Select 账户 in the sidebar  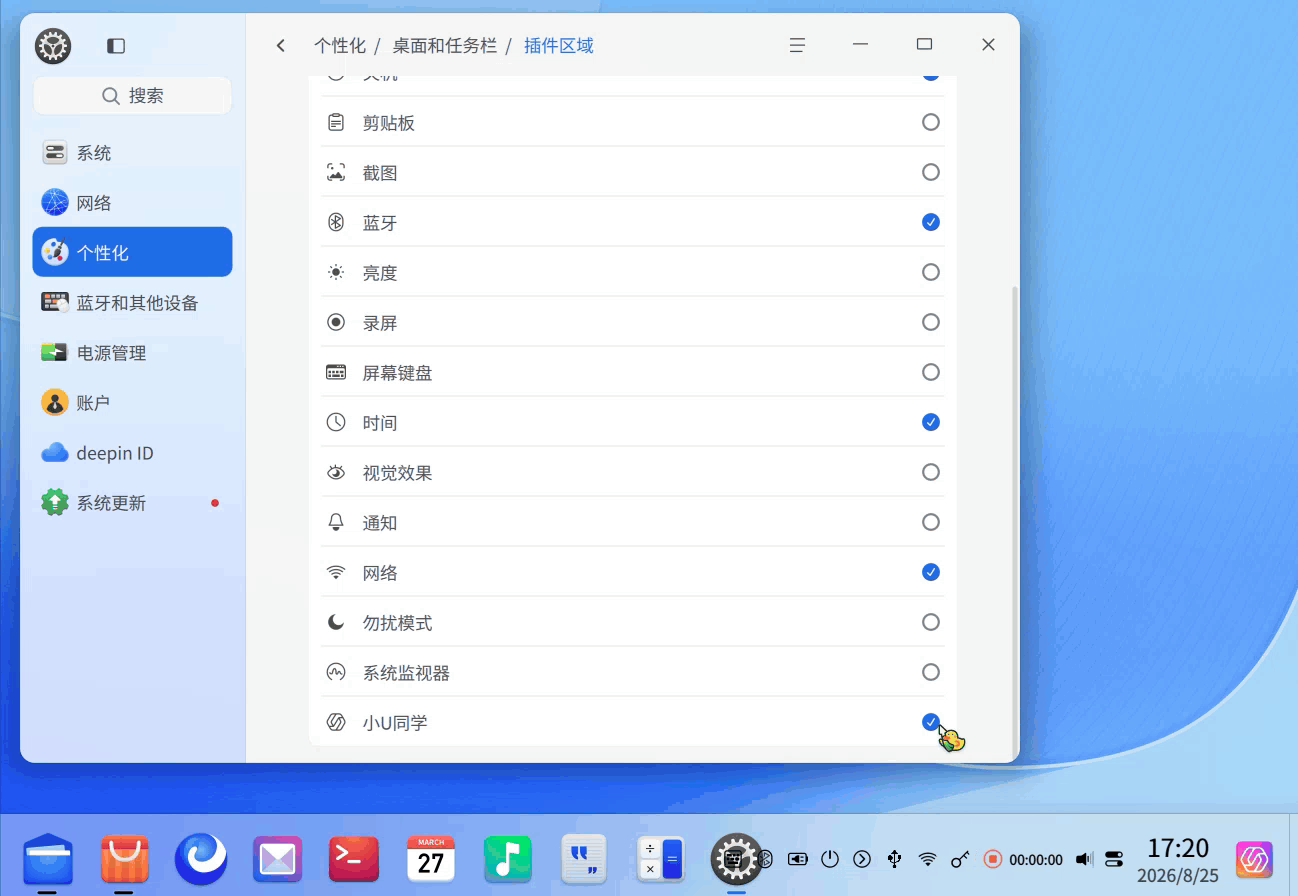[x=132, y=403]
